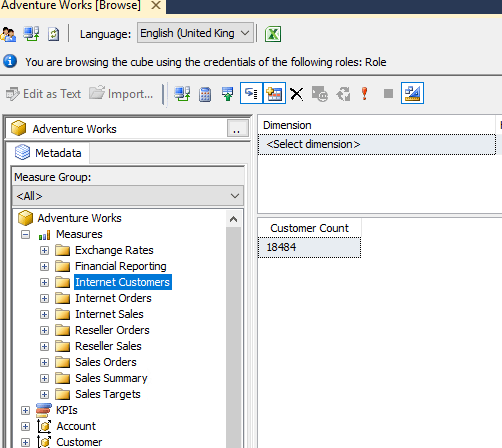
Task: Select Reseller Sales tree item
Action: pos(108,346)
